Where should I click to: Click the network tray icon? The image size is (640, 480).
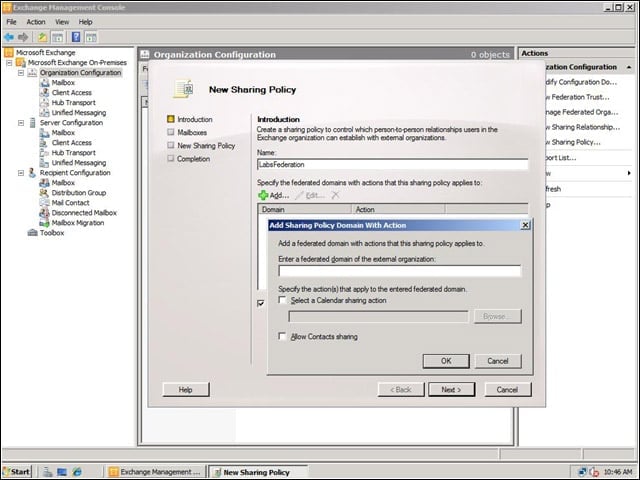pyautogui.click(x=582, y=472)
